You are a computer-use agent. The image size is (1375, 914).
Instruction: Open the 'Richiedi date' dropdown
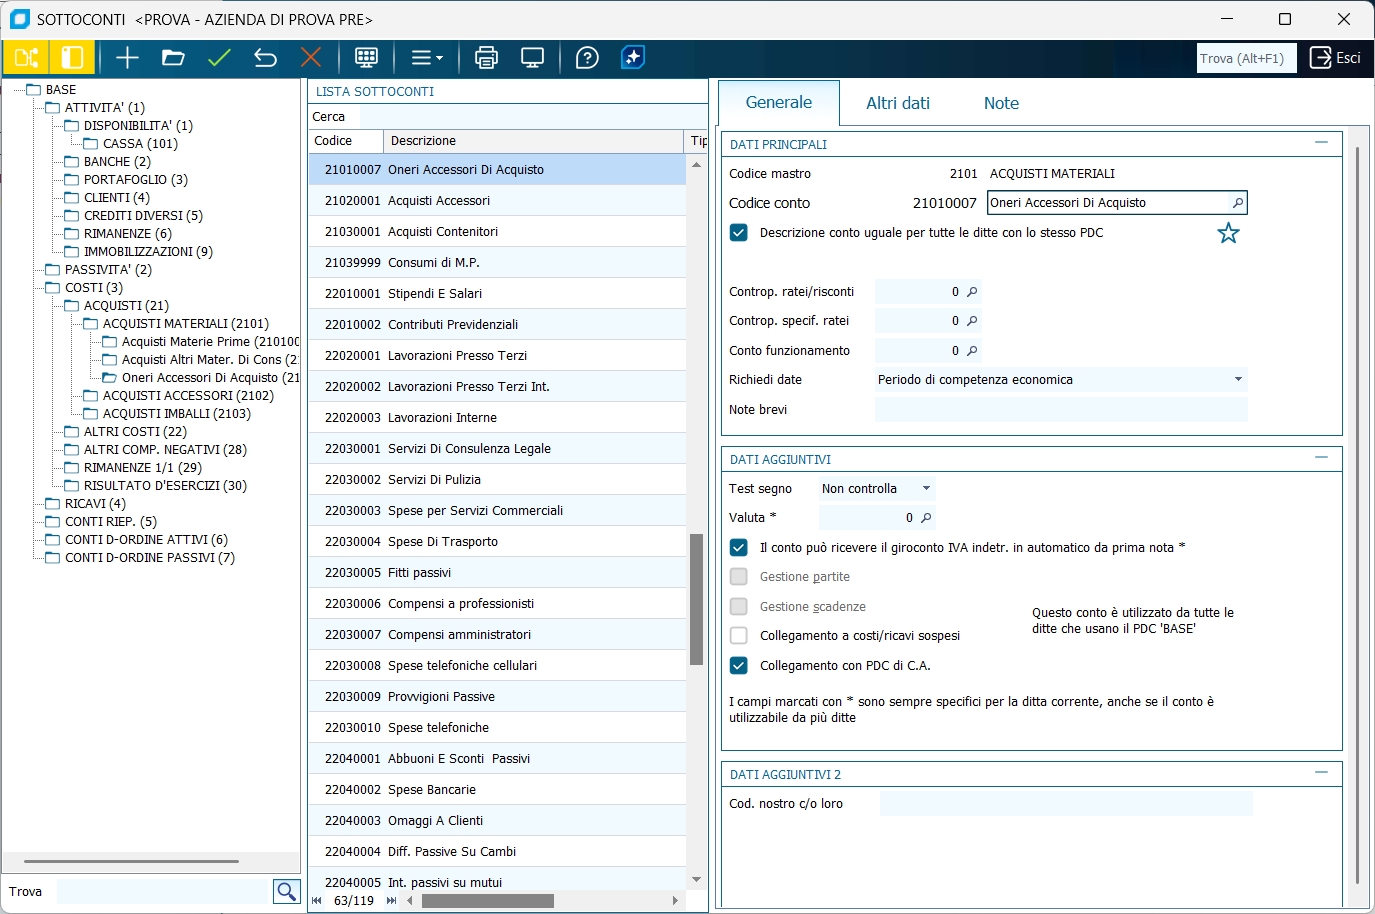[1238, 380]
